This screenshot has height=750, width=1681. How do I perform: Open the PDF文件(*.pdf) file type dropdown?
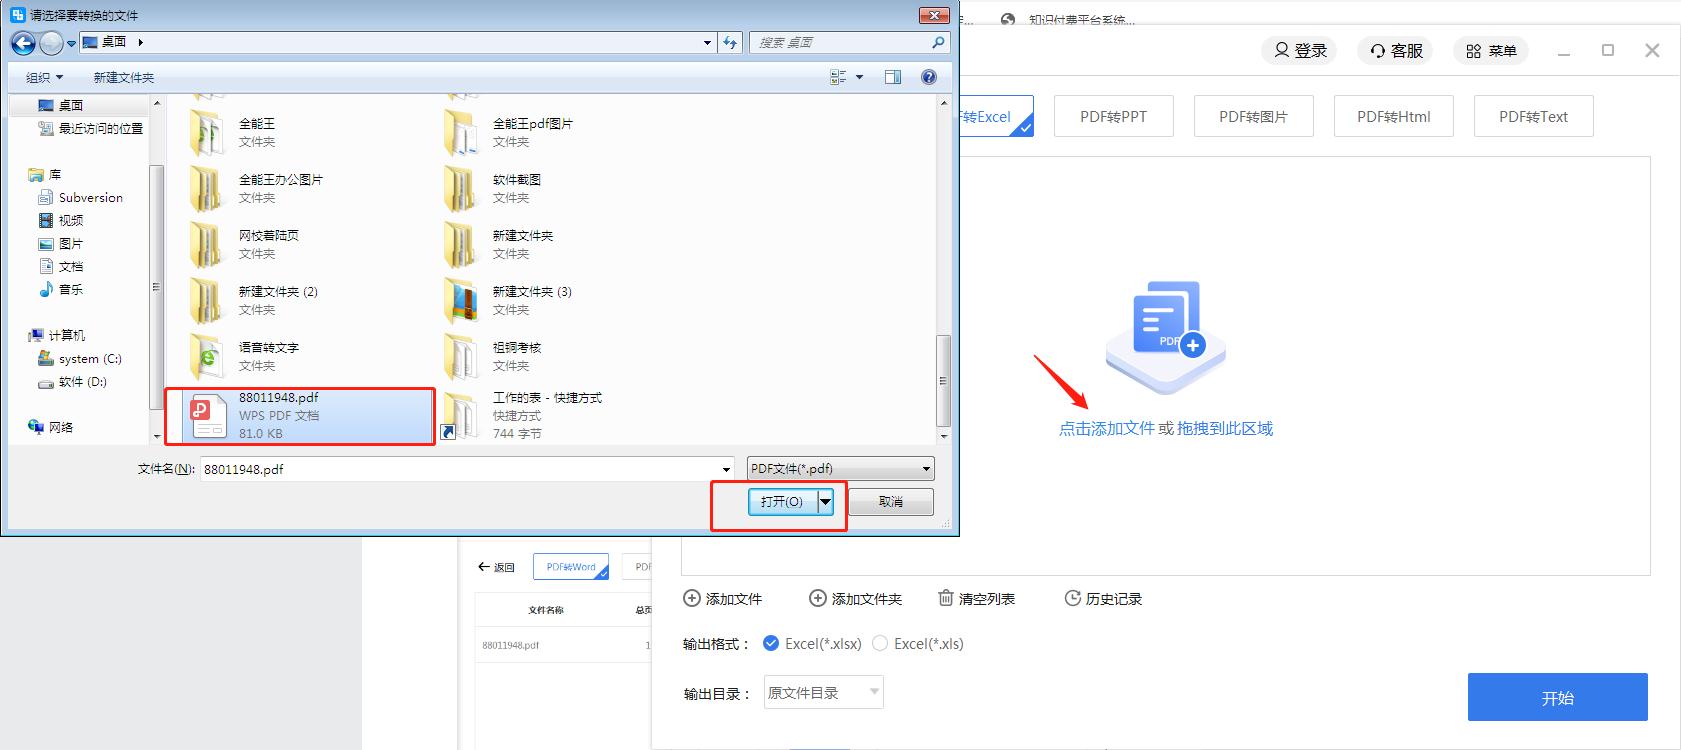point(840,468)
